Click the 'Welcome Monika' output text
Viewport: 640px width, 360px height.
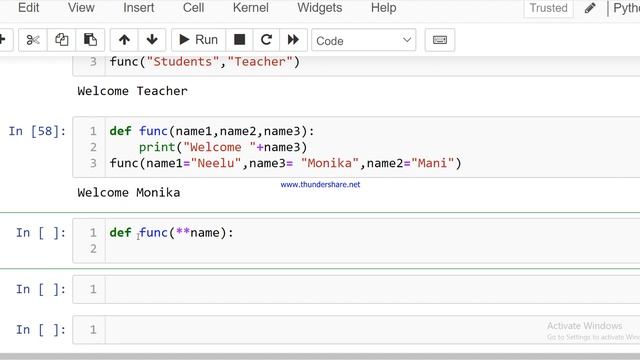coord(129,193)
